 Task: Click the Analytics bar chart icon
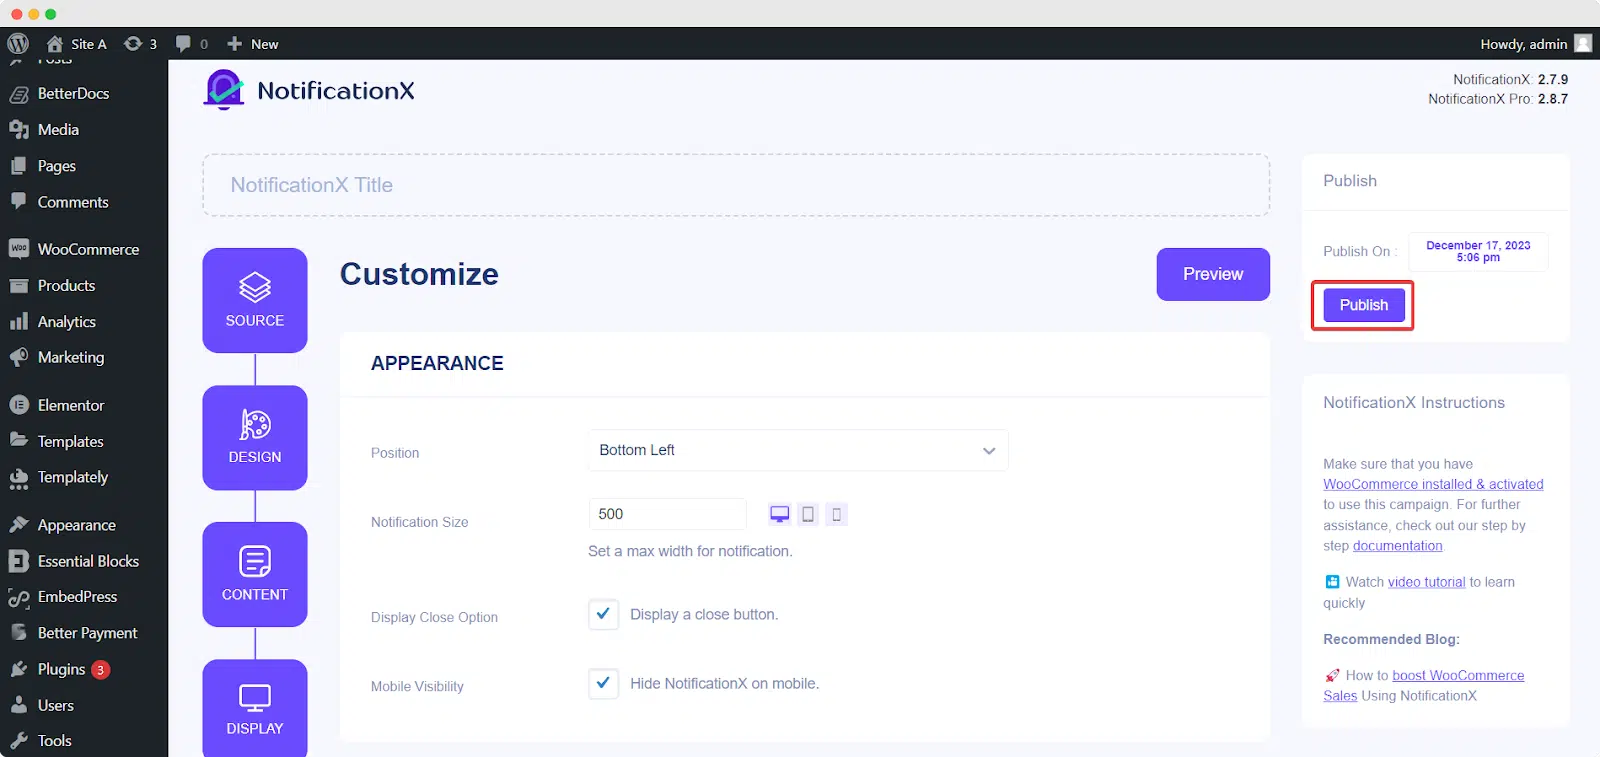click(x=18, y=322)
